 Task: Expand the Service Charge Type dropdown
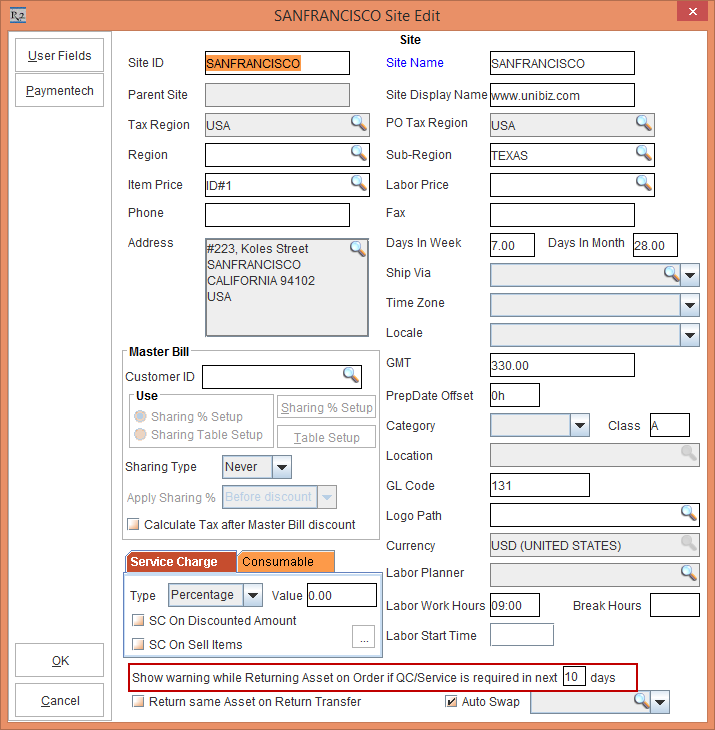click(x=253, y=595)
